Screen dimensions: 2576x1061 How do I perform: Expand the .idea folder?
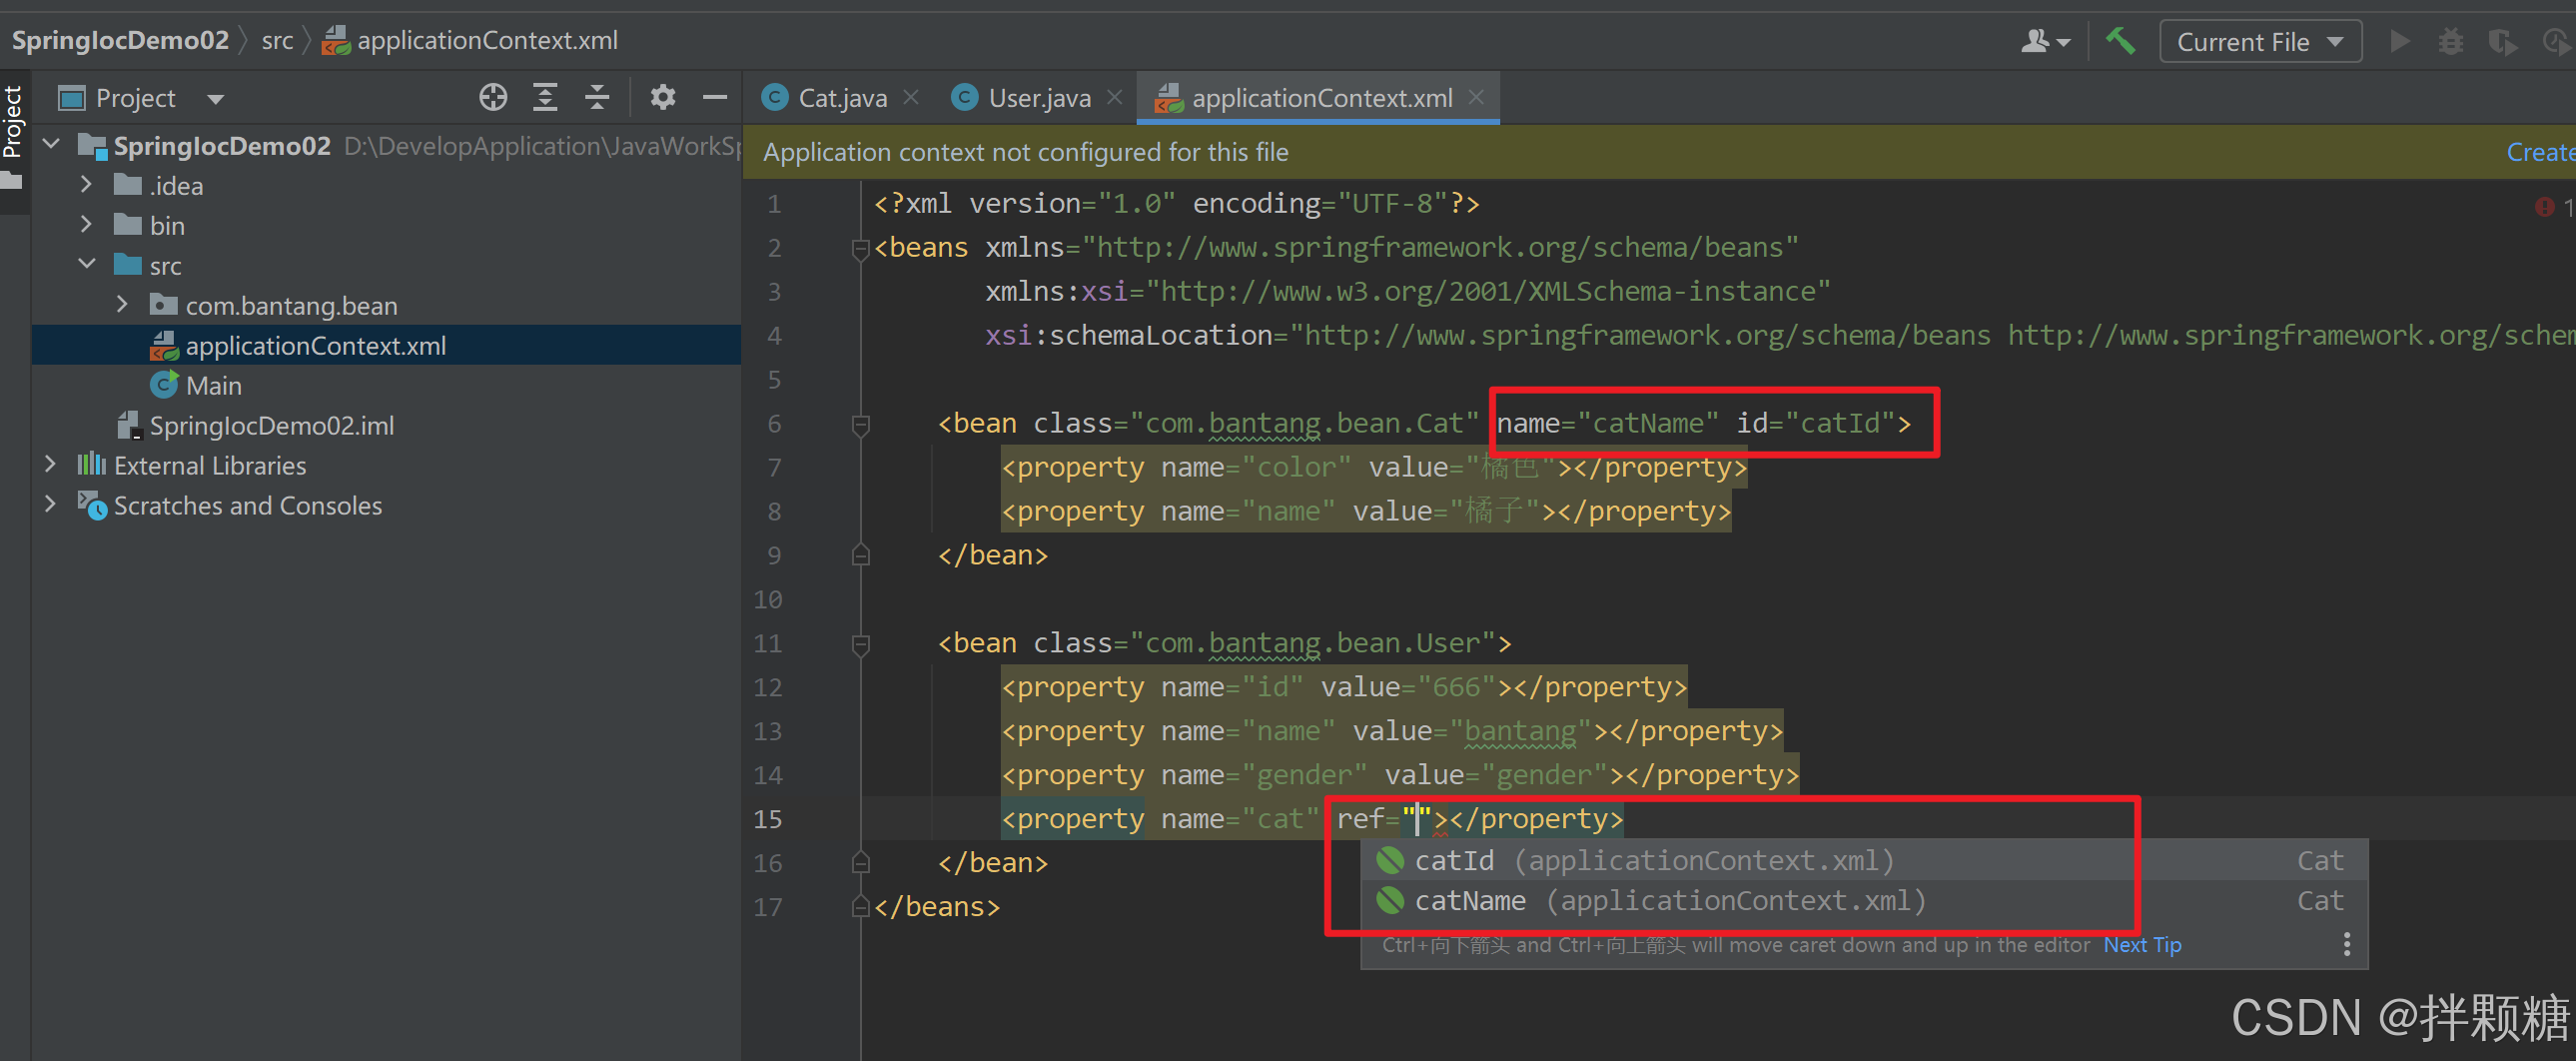[x=86, y=185]
